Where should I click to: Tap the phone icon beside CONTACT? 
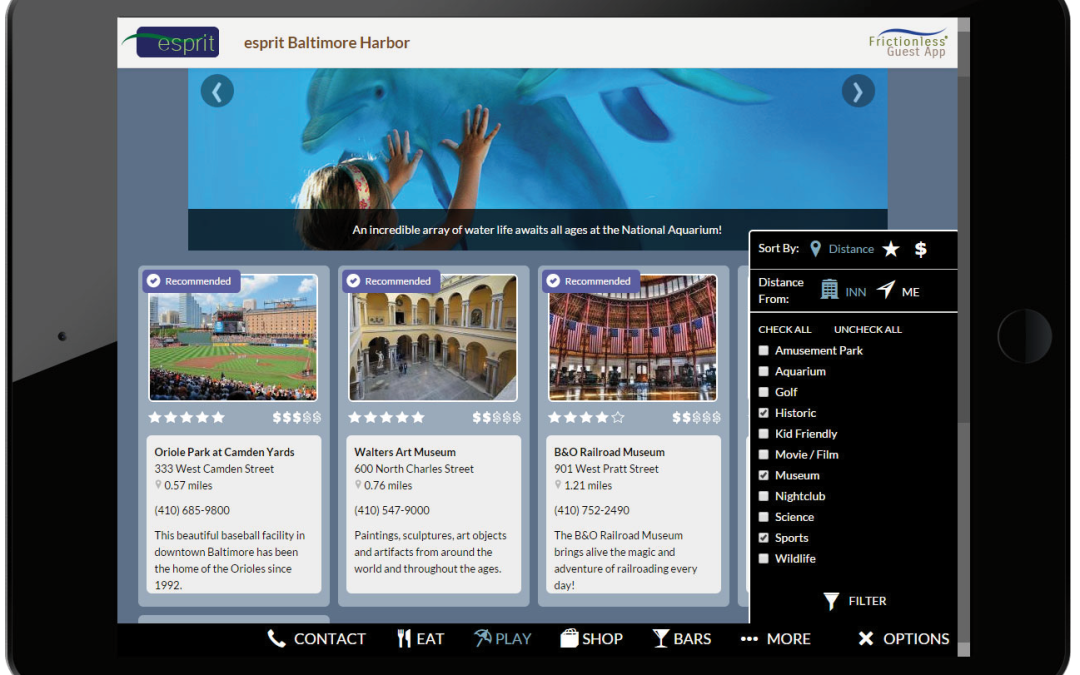pyautogui.click(x=276, y=638)
